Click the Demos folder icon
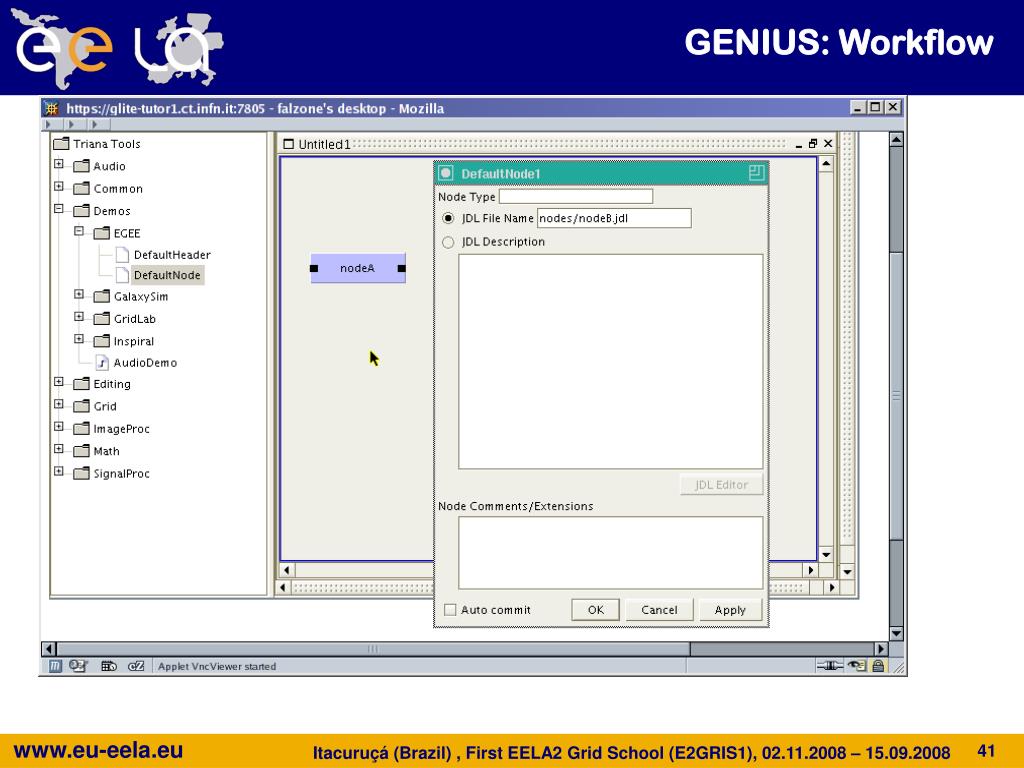The image size is (1024, 768). [x=82, y=211]
